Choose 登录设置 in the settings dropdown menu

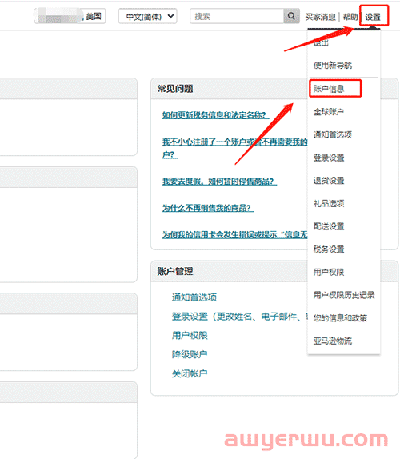(x=329, y=158)
